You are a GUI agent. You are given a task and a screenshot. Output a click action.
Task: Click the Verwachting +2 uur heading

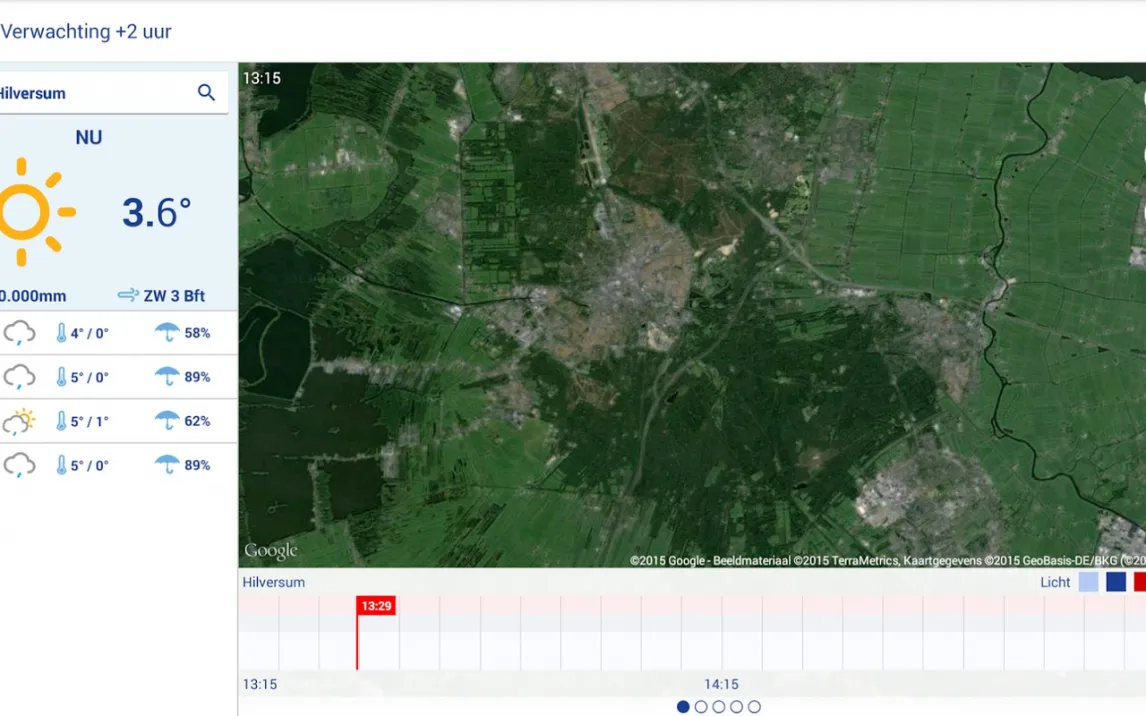[x=86, y=31]
